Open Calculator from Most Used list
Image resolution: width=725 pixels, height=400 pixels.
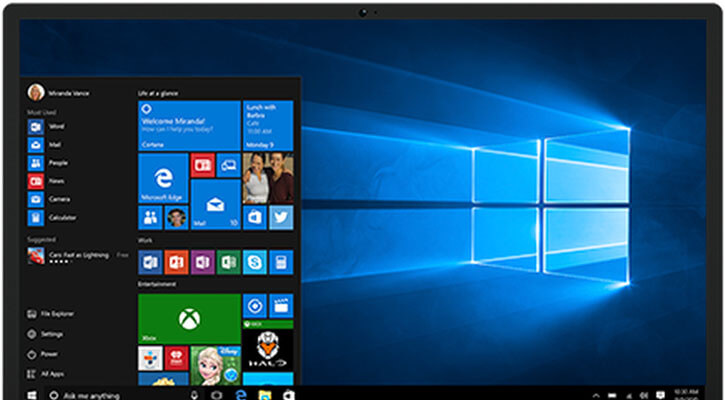(x=62, y=217)
